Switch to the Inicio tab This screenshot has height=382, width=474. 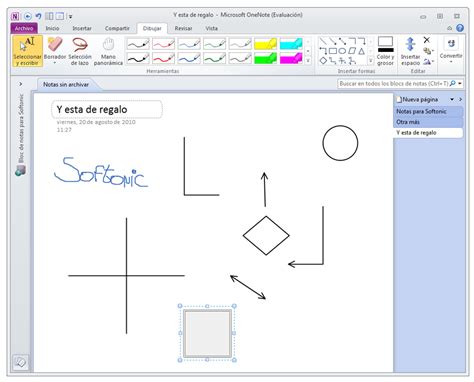[x=52, y=28]
